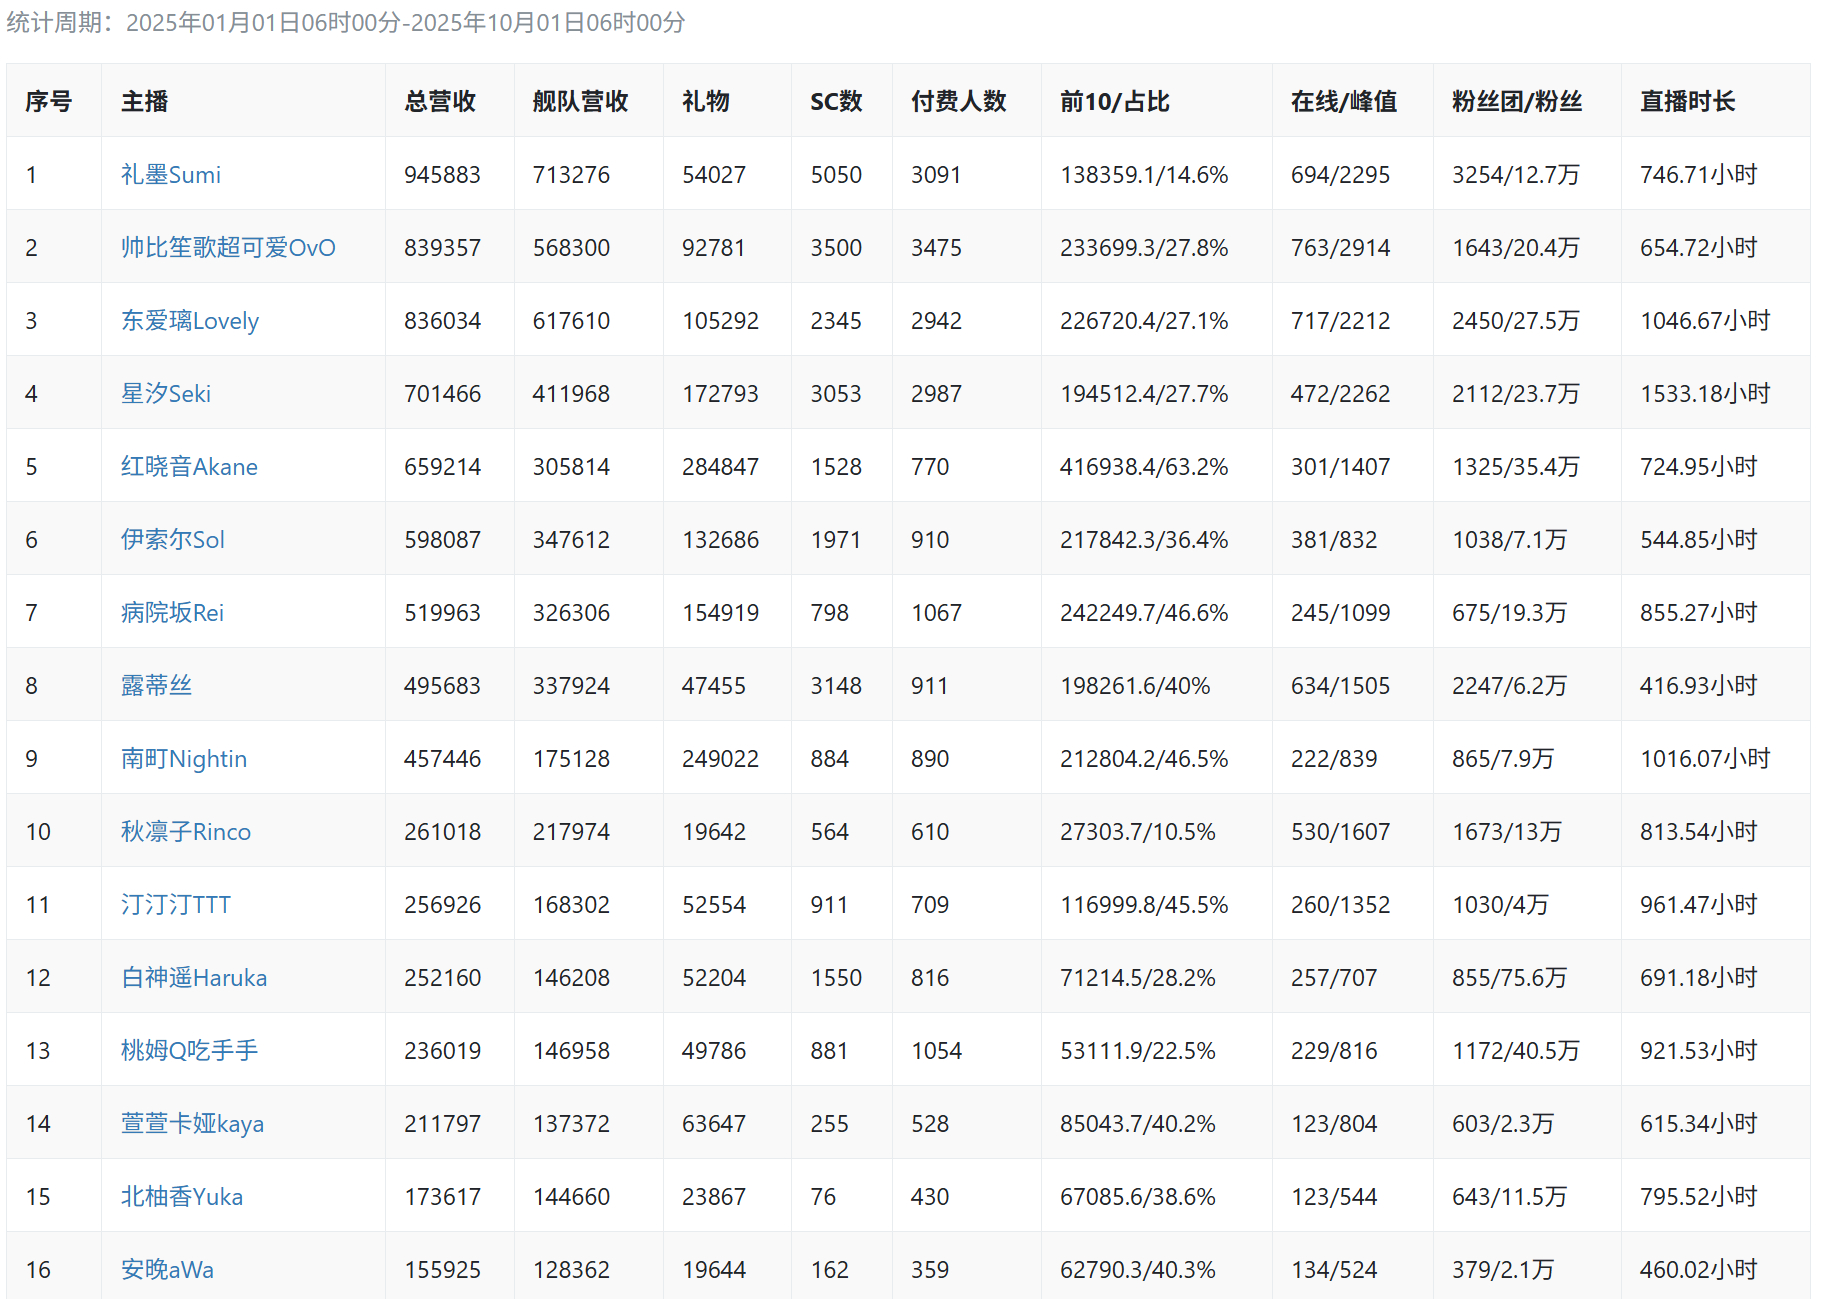Select the 秋凛子Rinco link
Image resolution: width=1821 pixels, height=1299 pixels.
185,832
